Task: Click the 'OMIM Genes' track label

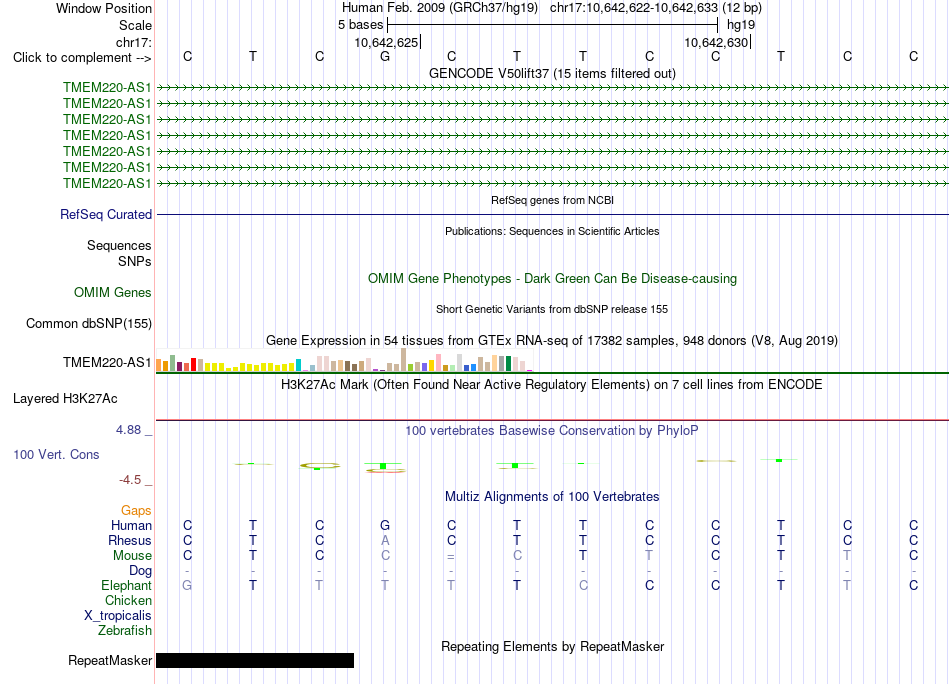Action: 113,293
